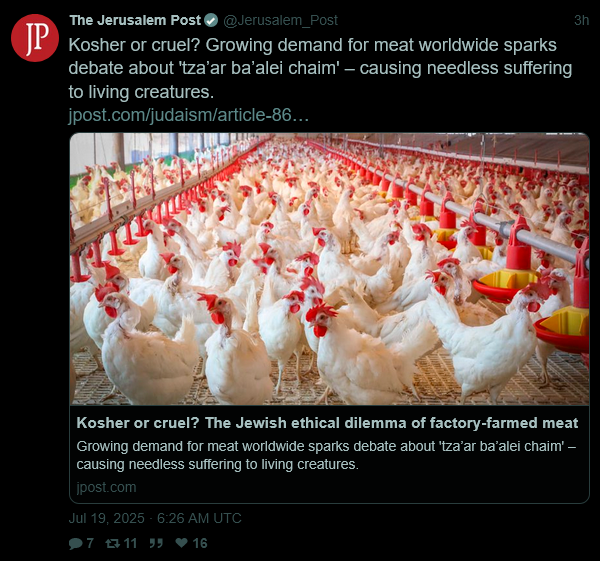Open the @Jerusalem_Post handle link

point(280,20)
